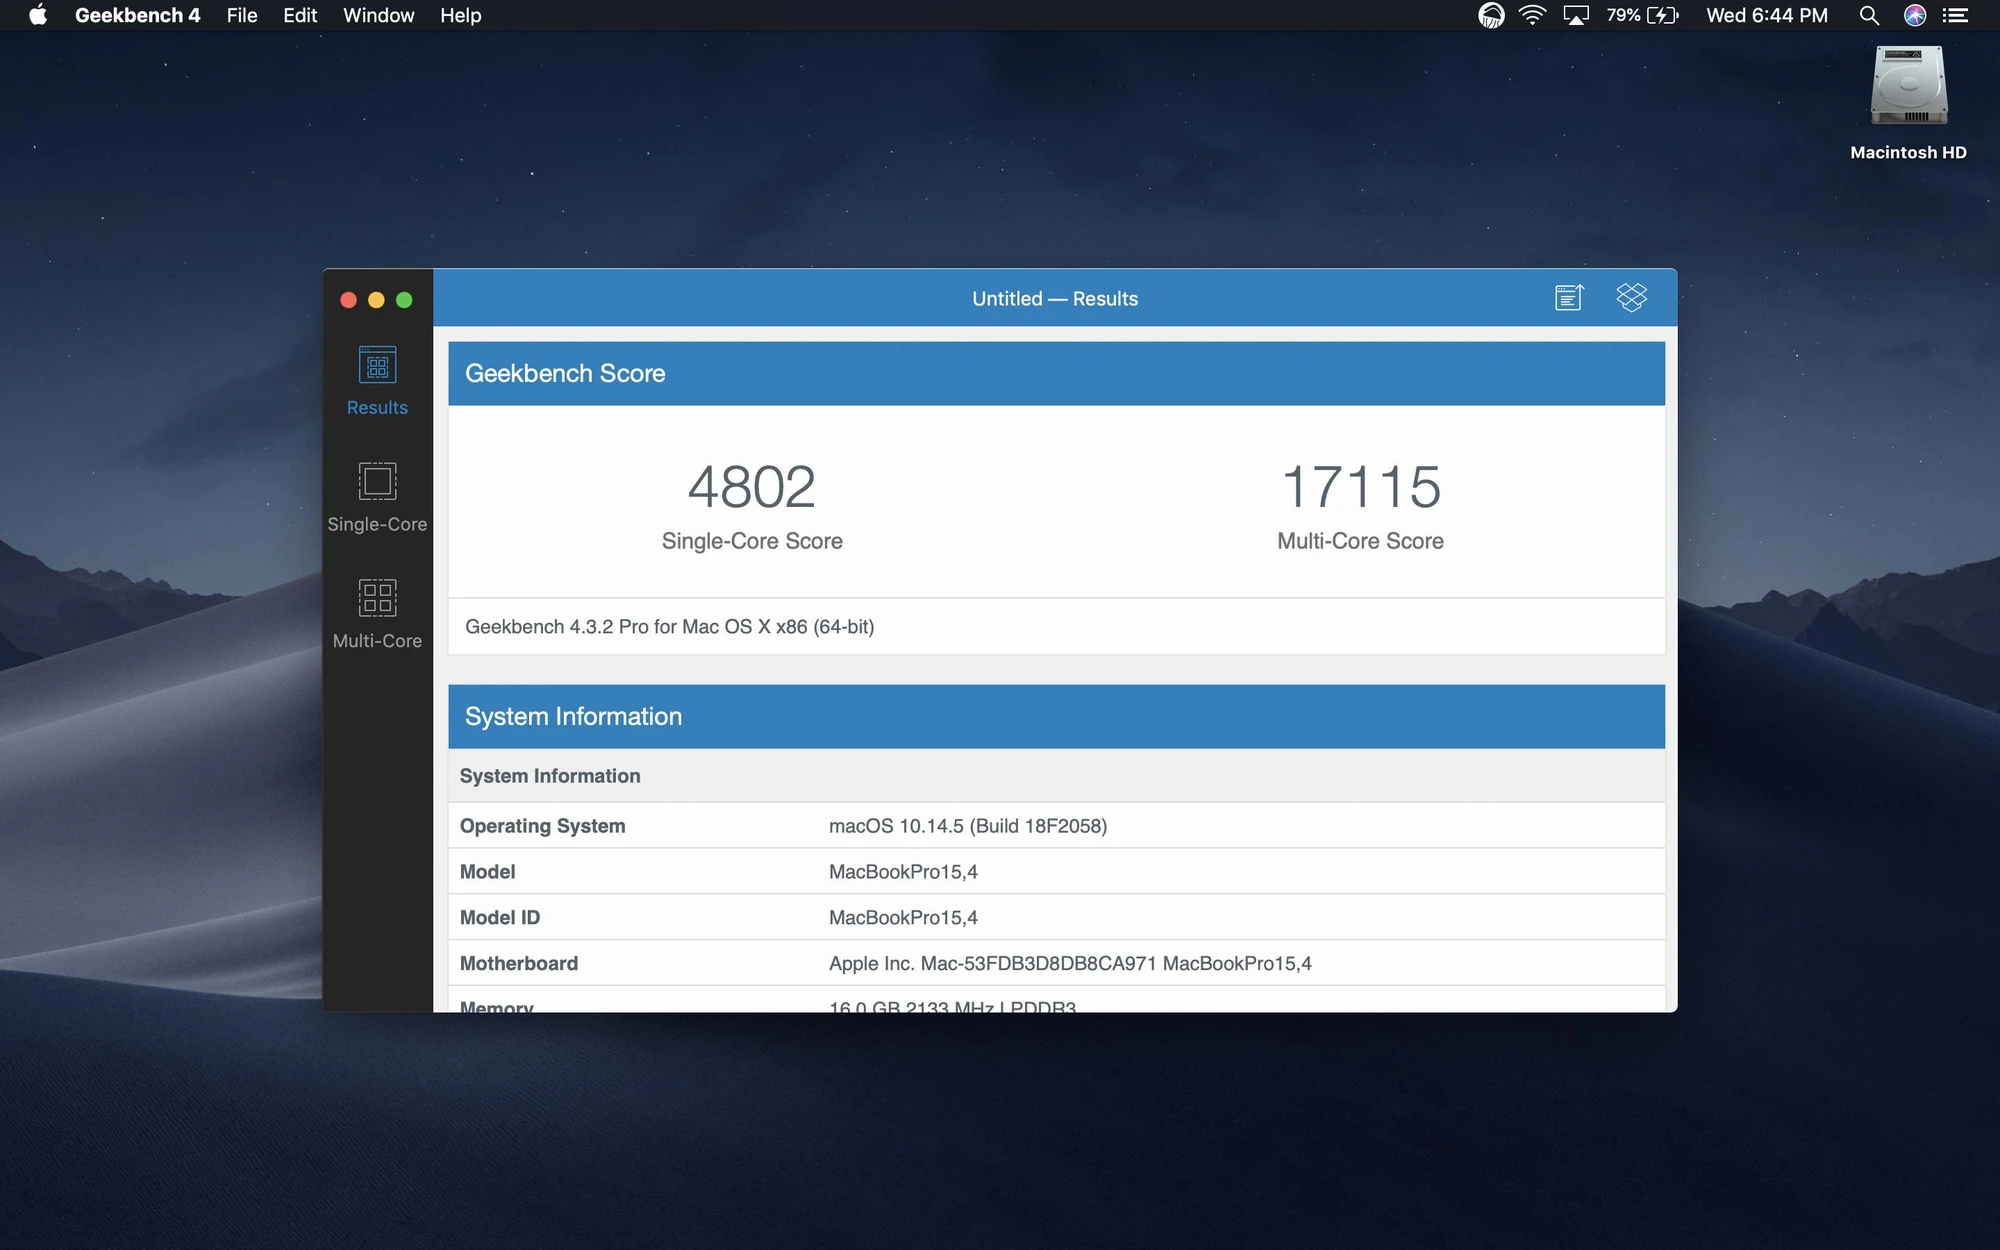The image size is (2000, 1250).
Task: Click the Geekbench Score section header
Action: pos(1056,373)
